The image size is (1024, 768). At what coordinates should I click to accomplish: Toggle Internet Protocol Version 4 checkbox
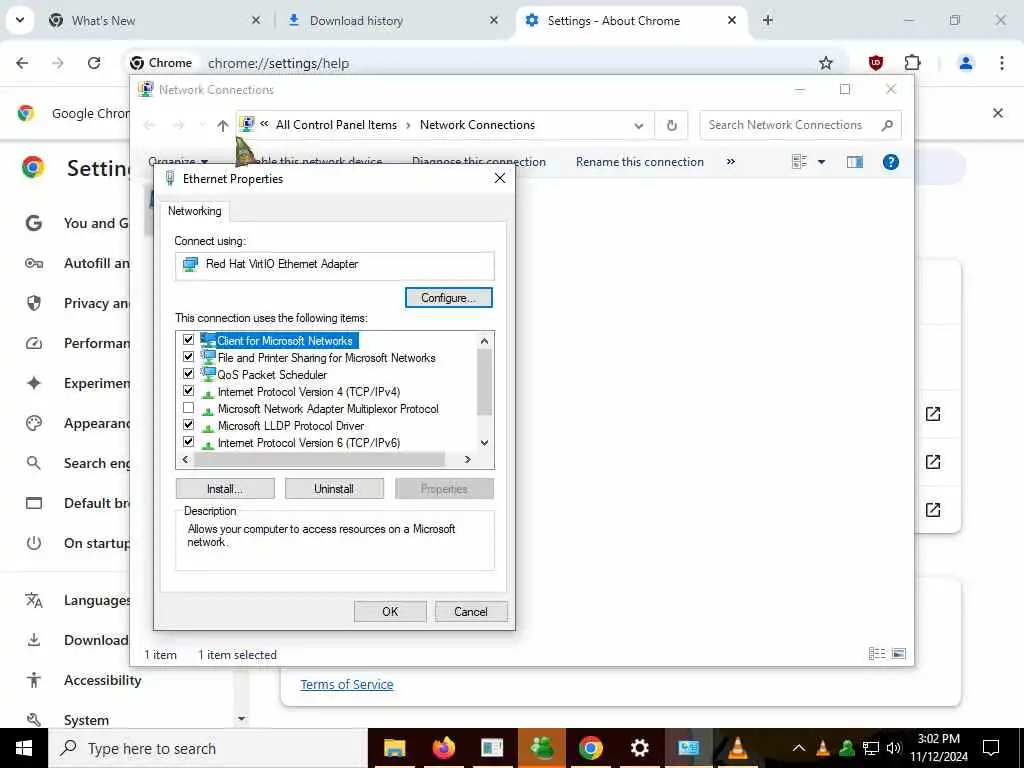189,391
